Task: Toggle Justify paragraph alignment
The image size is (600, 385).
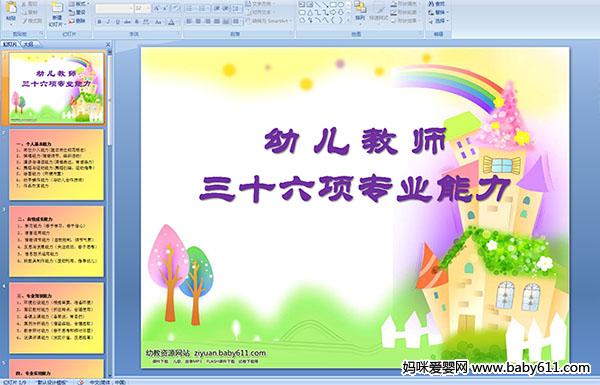Action: pos(217,21)
